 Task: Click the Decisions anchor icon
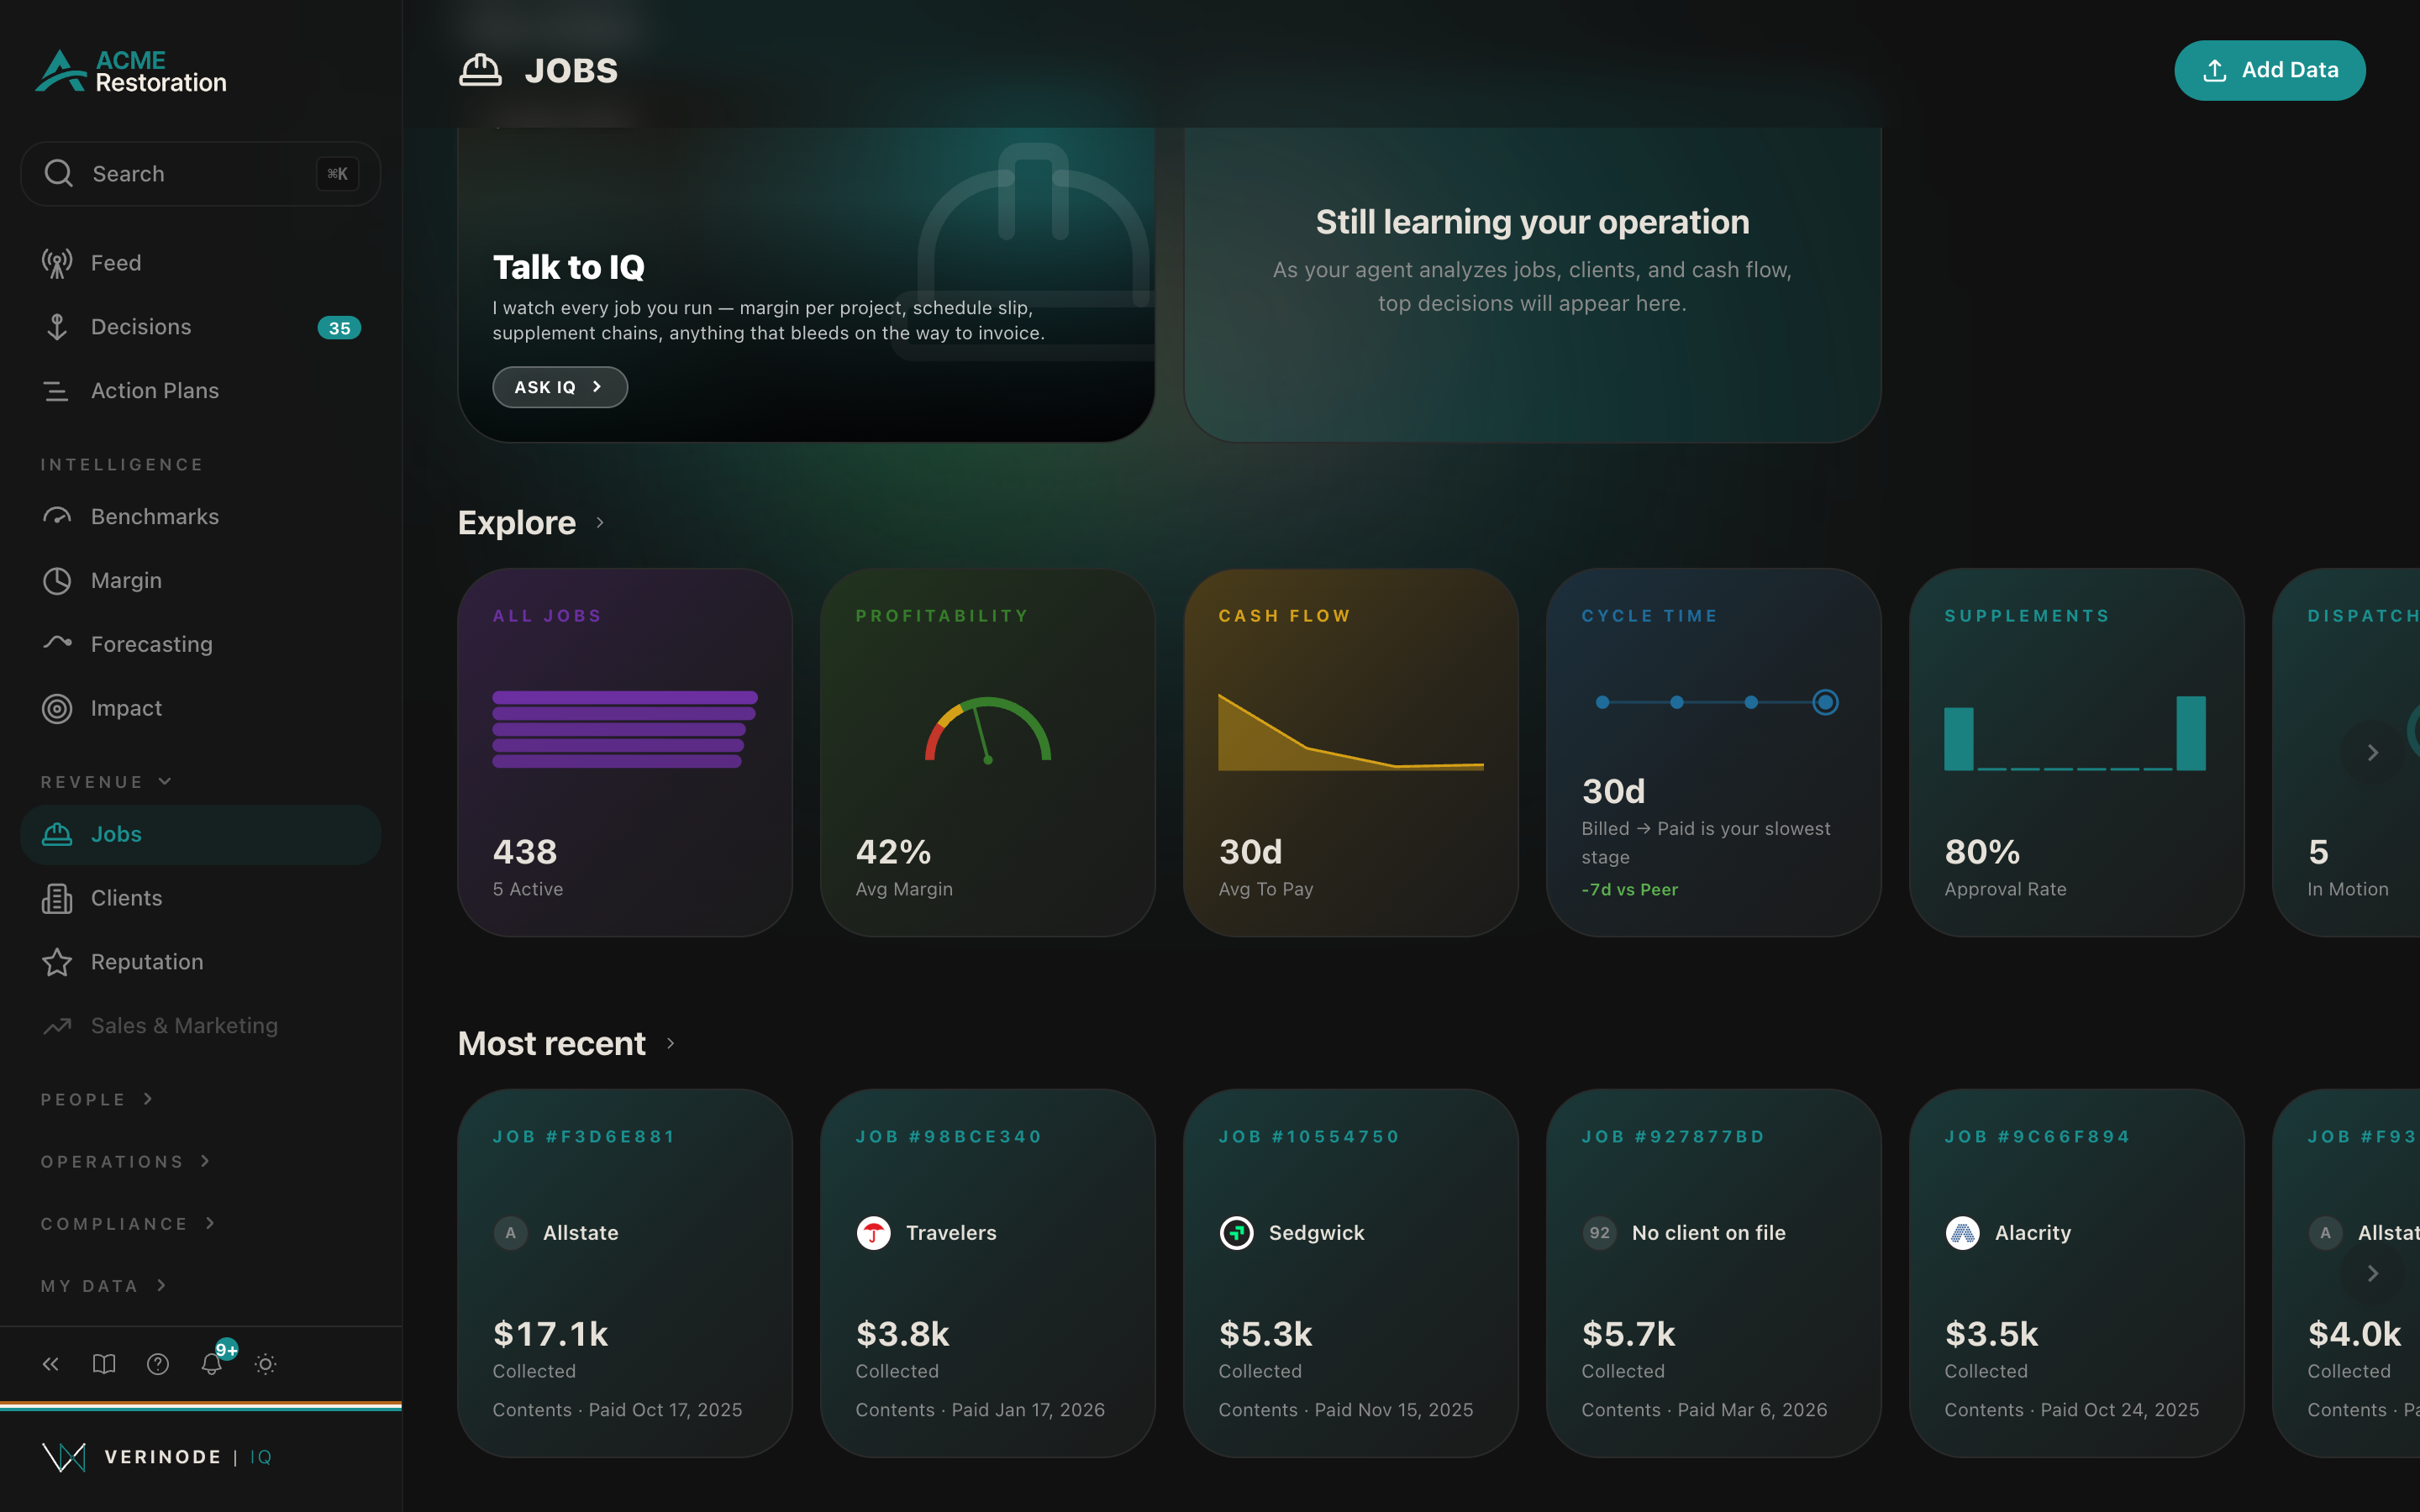tap(57, 327)
